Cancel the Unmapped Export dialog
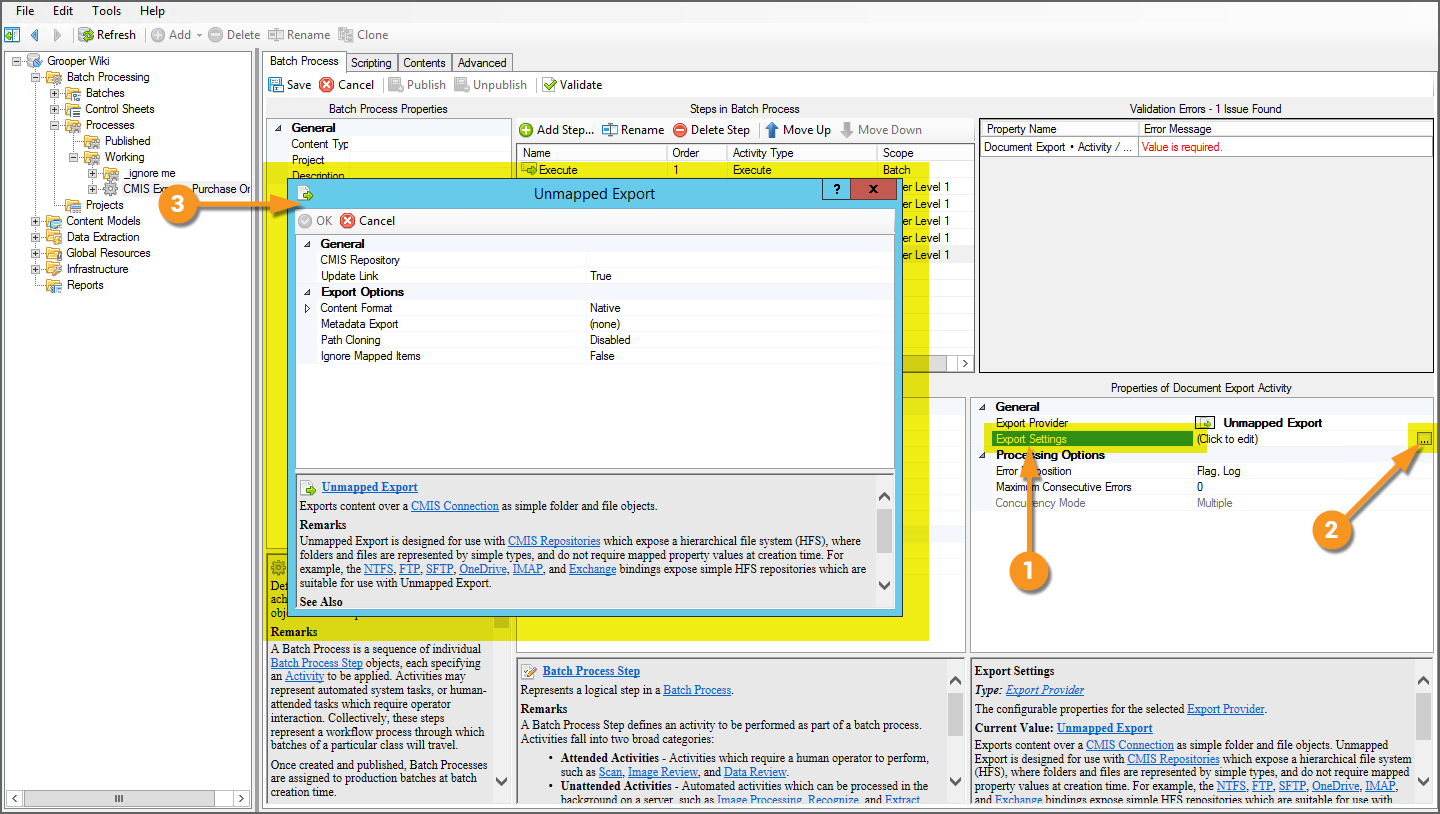 tap(368, 221)
